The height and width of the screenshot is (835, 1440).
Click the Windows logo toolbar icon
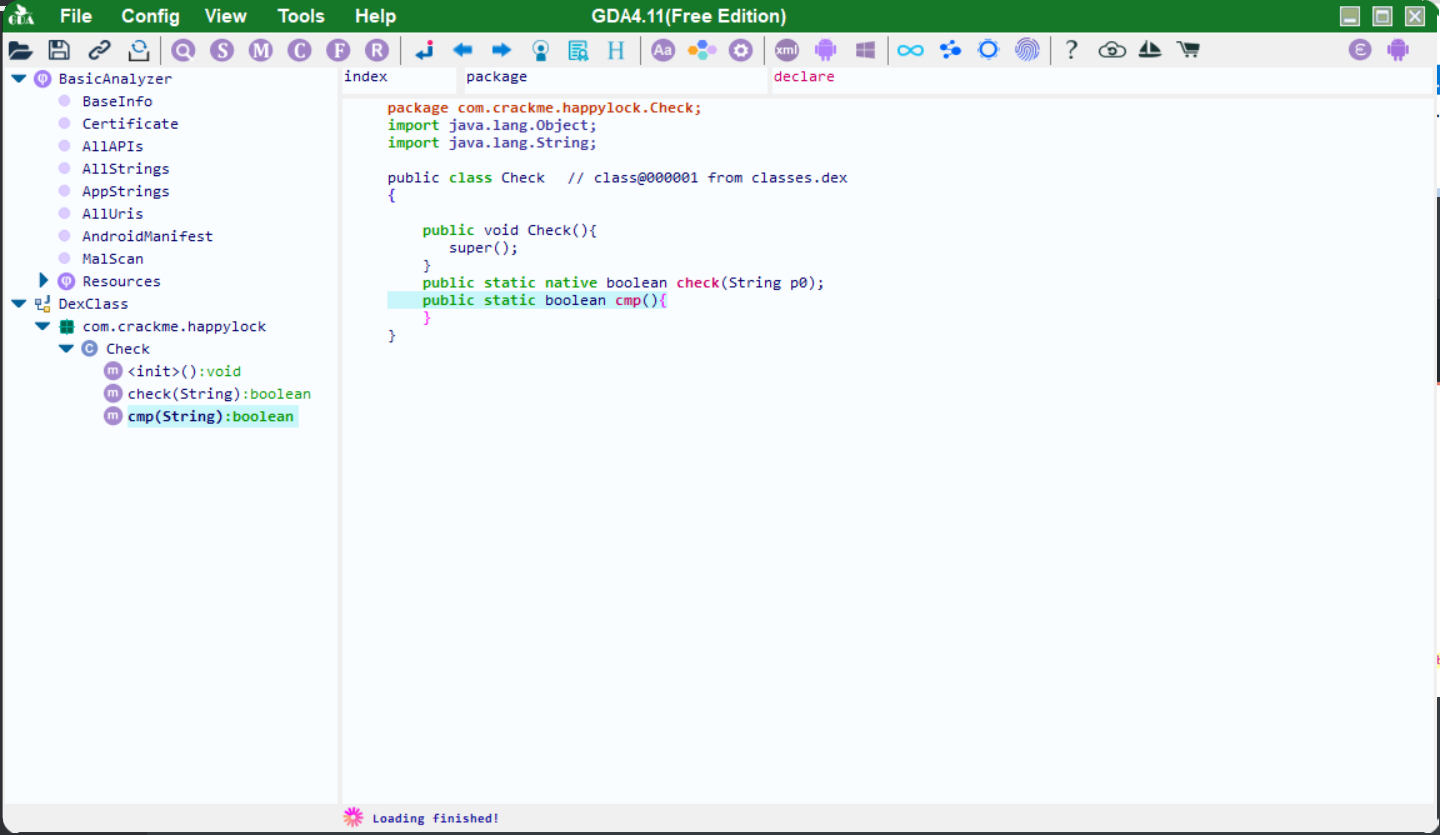pyautogui.click(x=865, y=50)
